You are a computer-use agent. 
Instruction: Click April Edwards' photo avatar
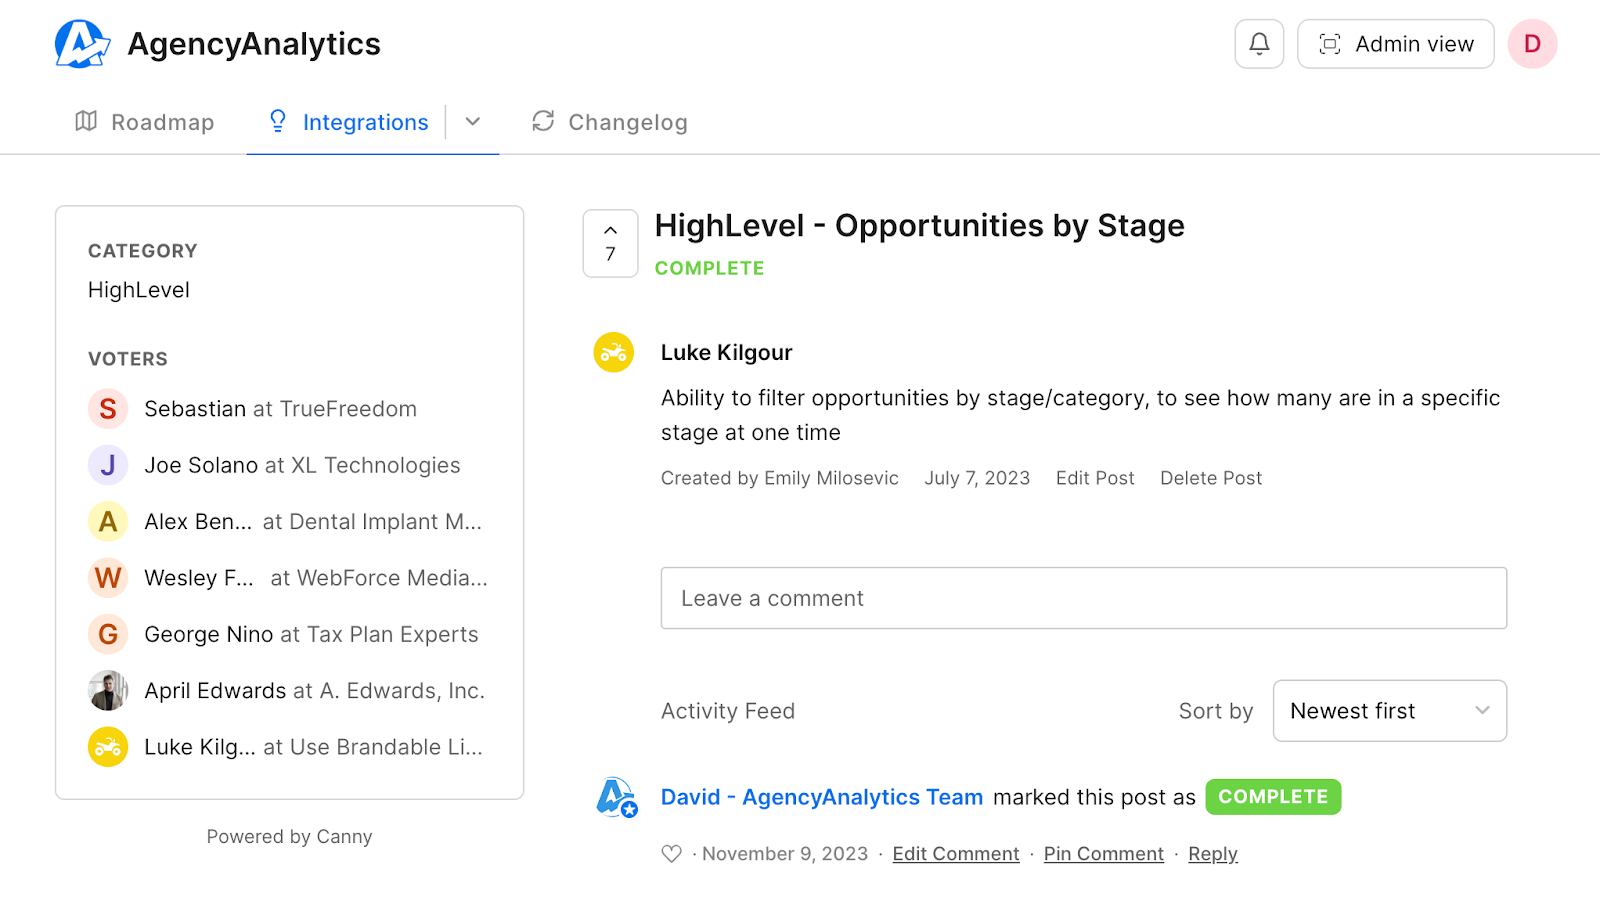[108, 691]
